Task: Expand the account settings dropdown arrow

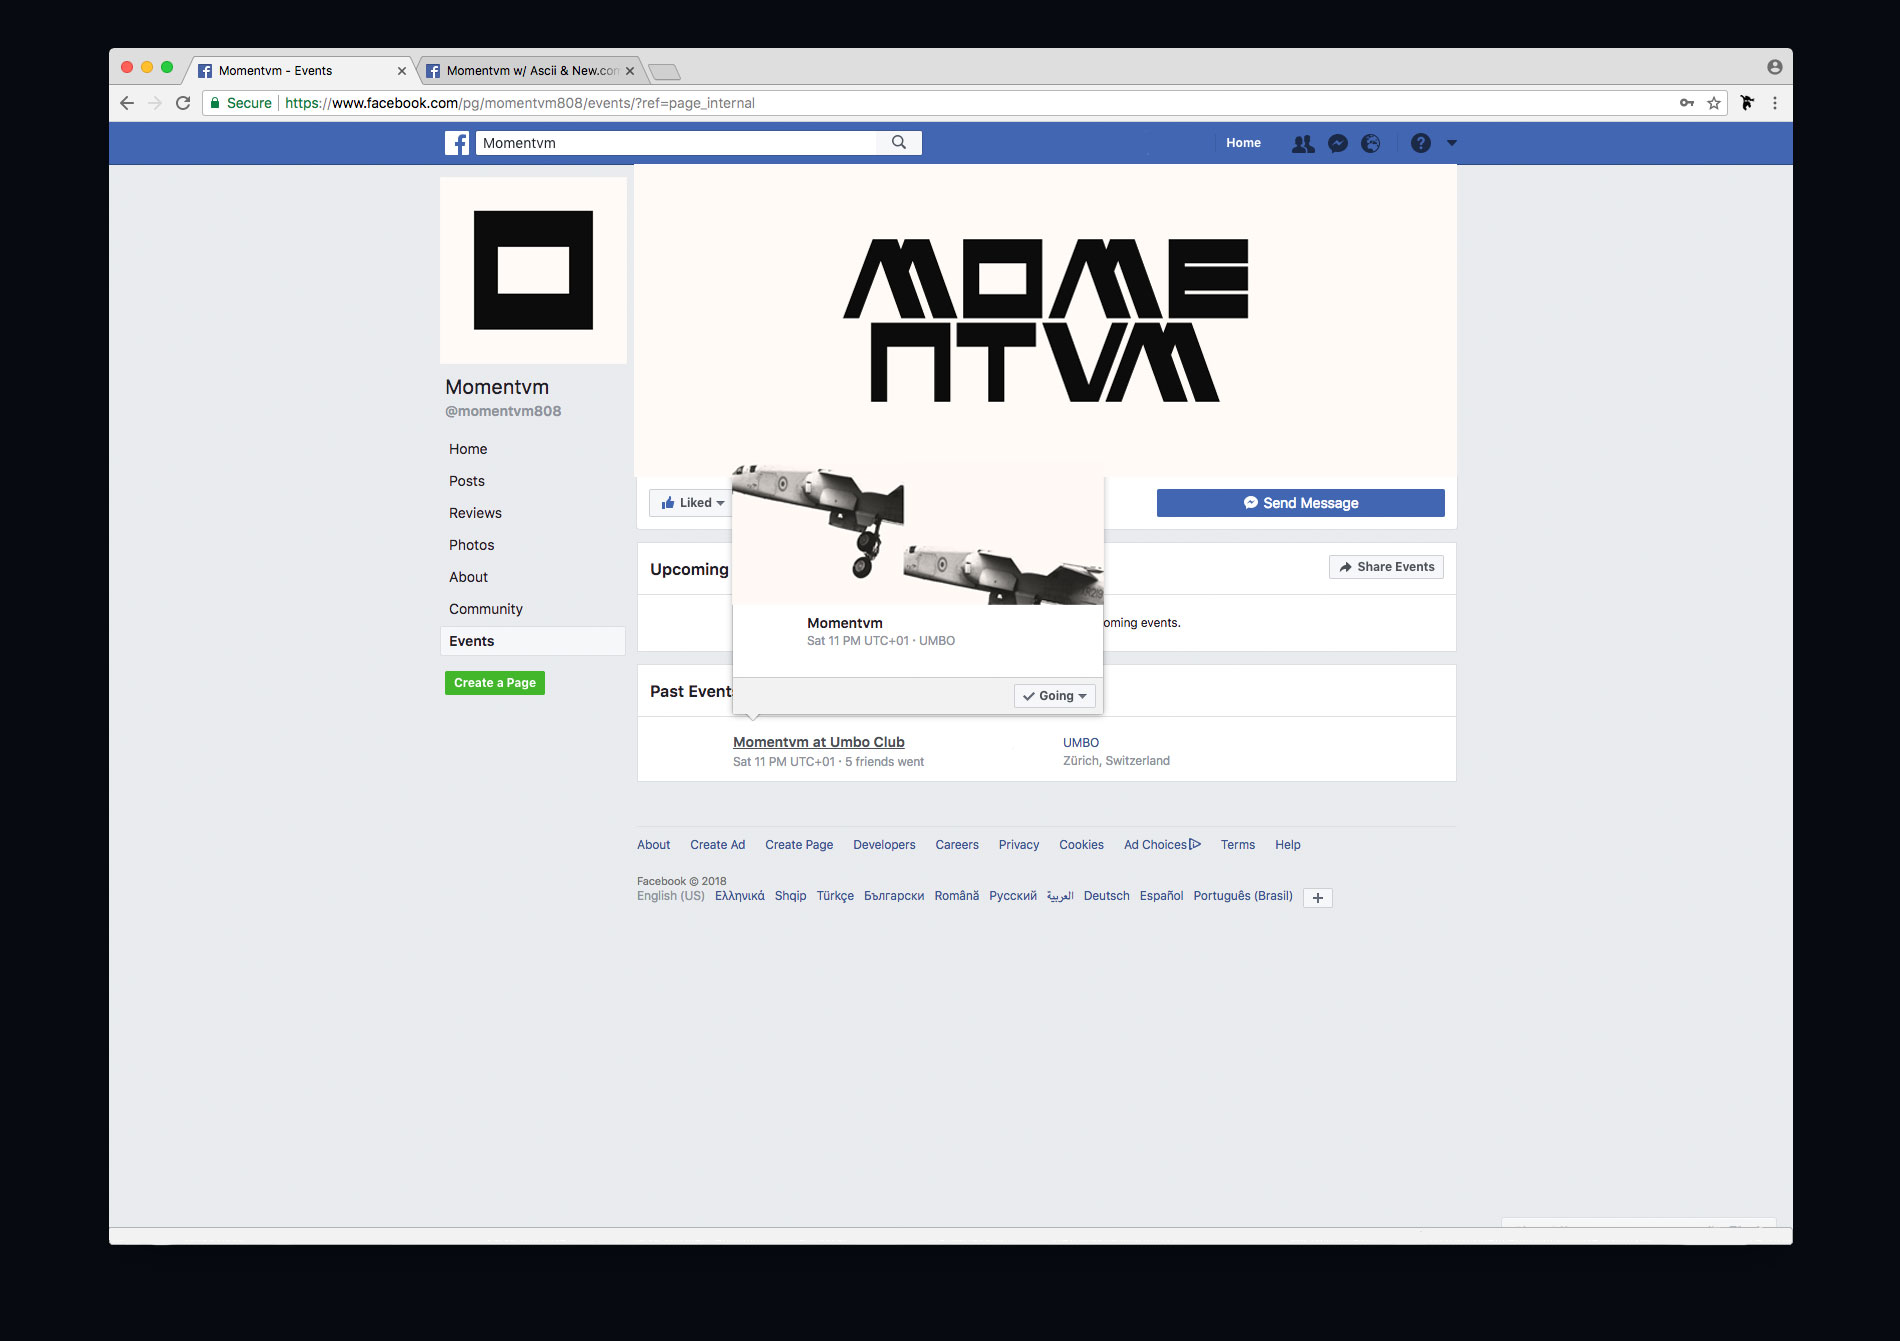Action: (x=1452, y=143)
